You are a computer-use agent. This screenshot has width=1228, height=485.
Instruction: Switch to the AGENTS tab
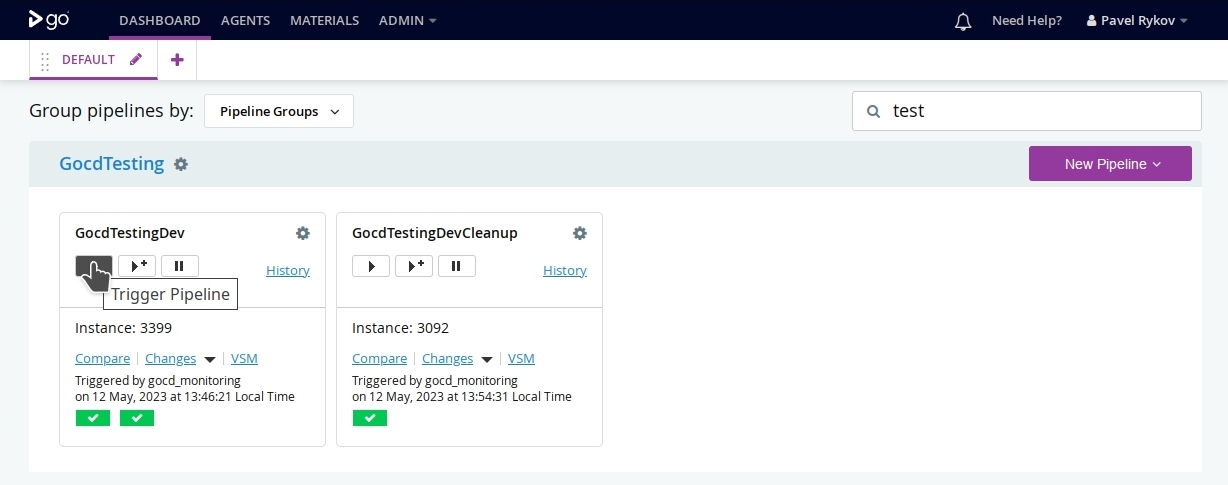[x=245, y=20]
